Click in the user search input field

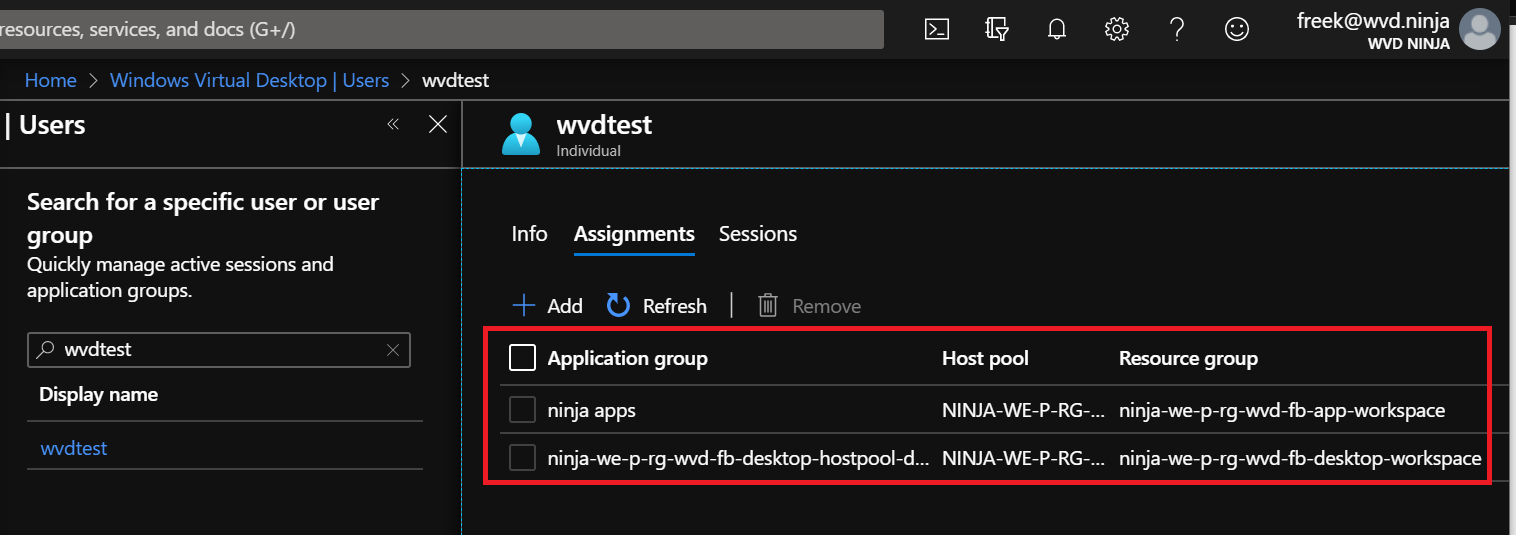pos(219,350)
